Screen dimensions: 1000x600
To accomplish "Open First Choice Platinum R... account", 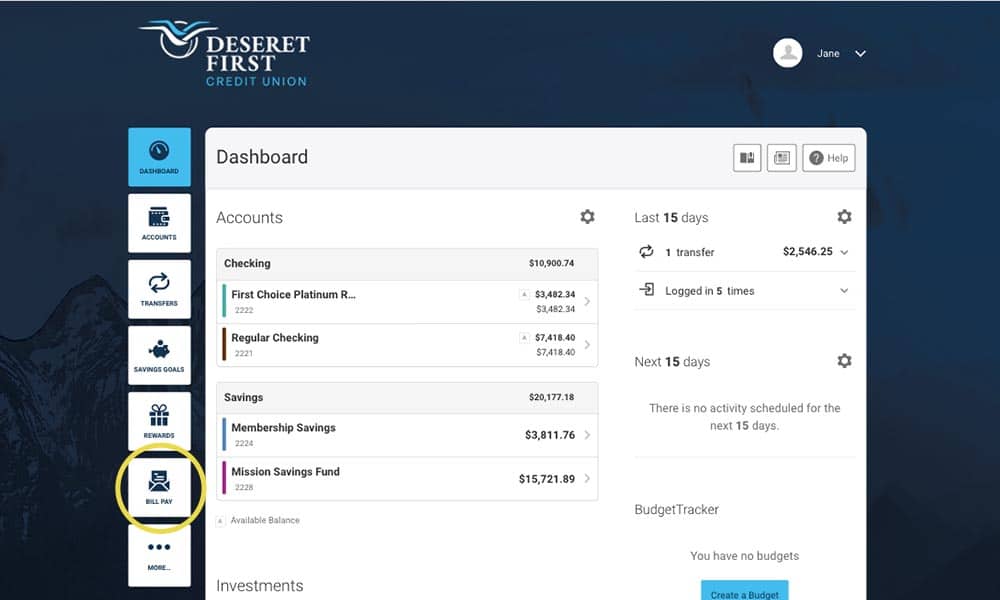I will point(408,302).
